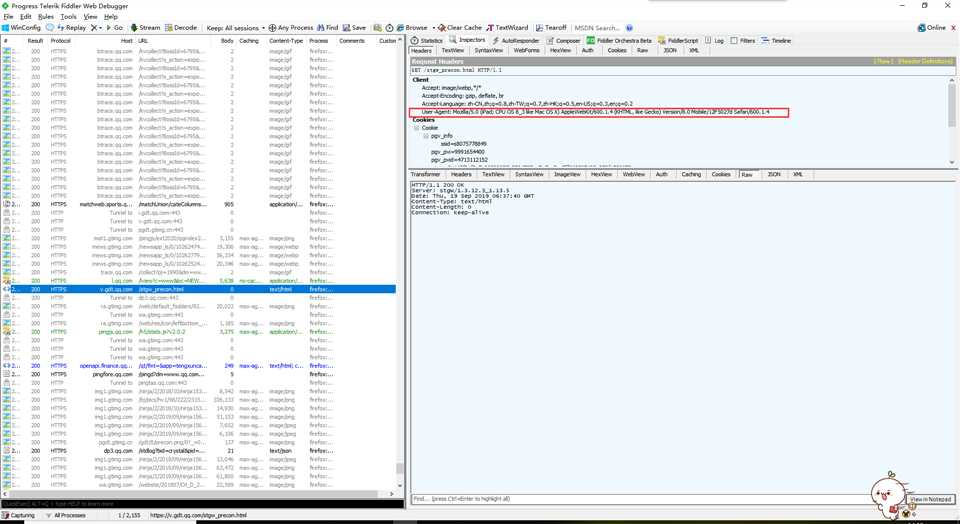Select request inspector WebForms tab
The width and height of the screenshot is (960, 524).
click(x=527, y=50)
